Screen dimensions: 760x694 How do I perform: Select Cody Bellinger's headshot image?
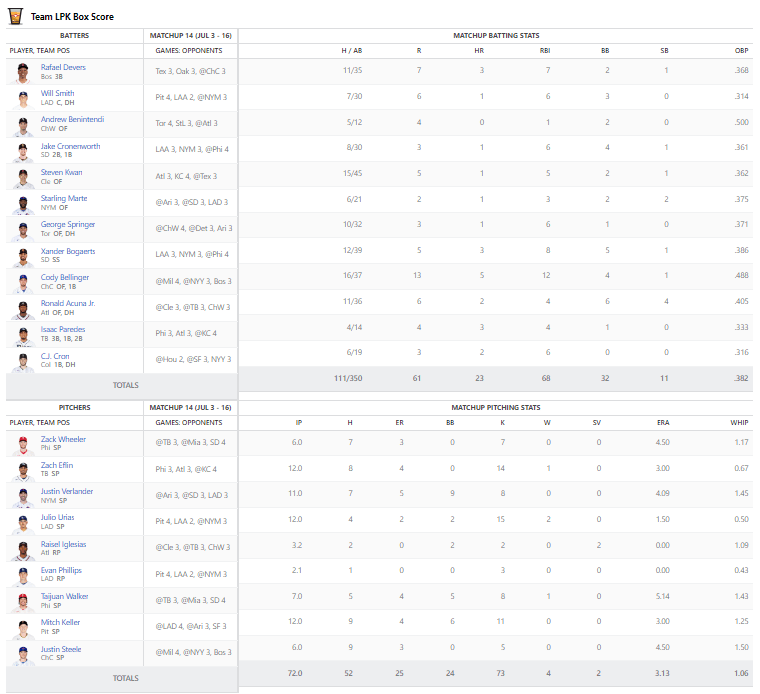click(x=23, y=282)
